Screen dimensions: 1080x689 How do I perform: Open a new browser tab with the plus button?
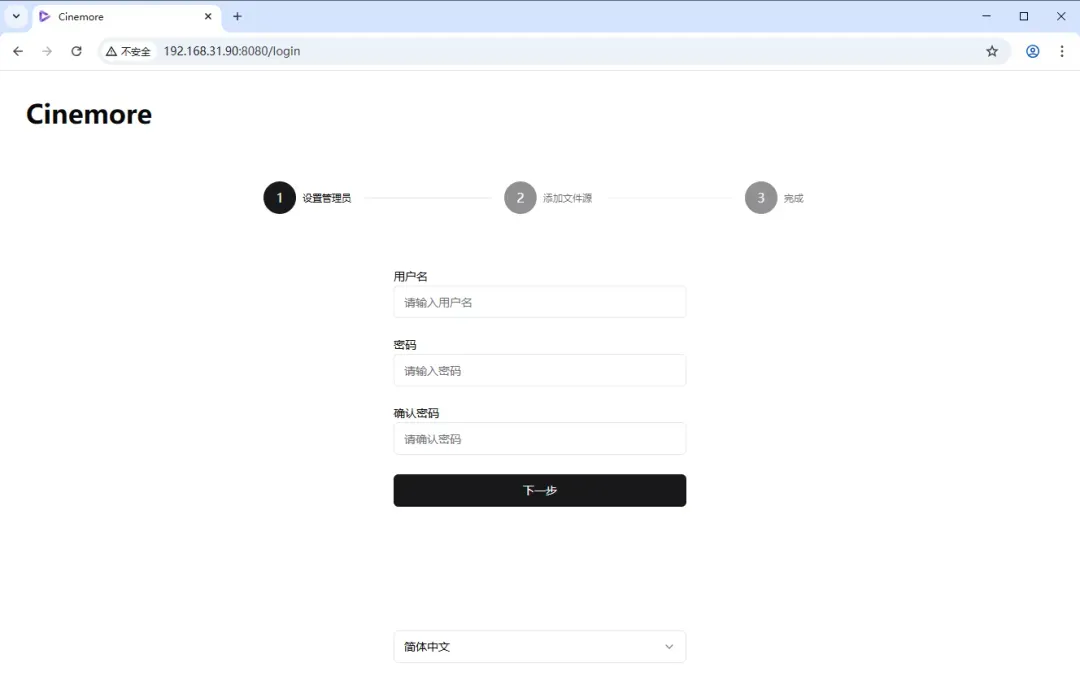237,16
